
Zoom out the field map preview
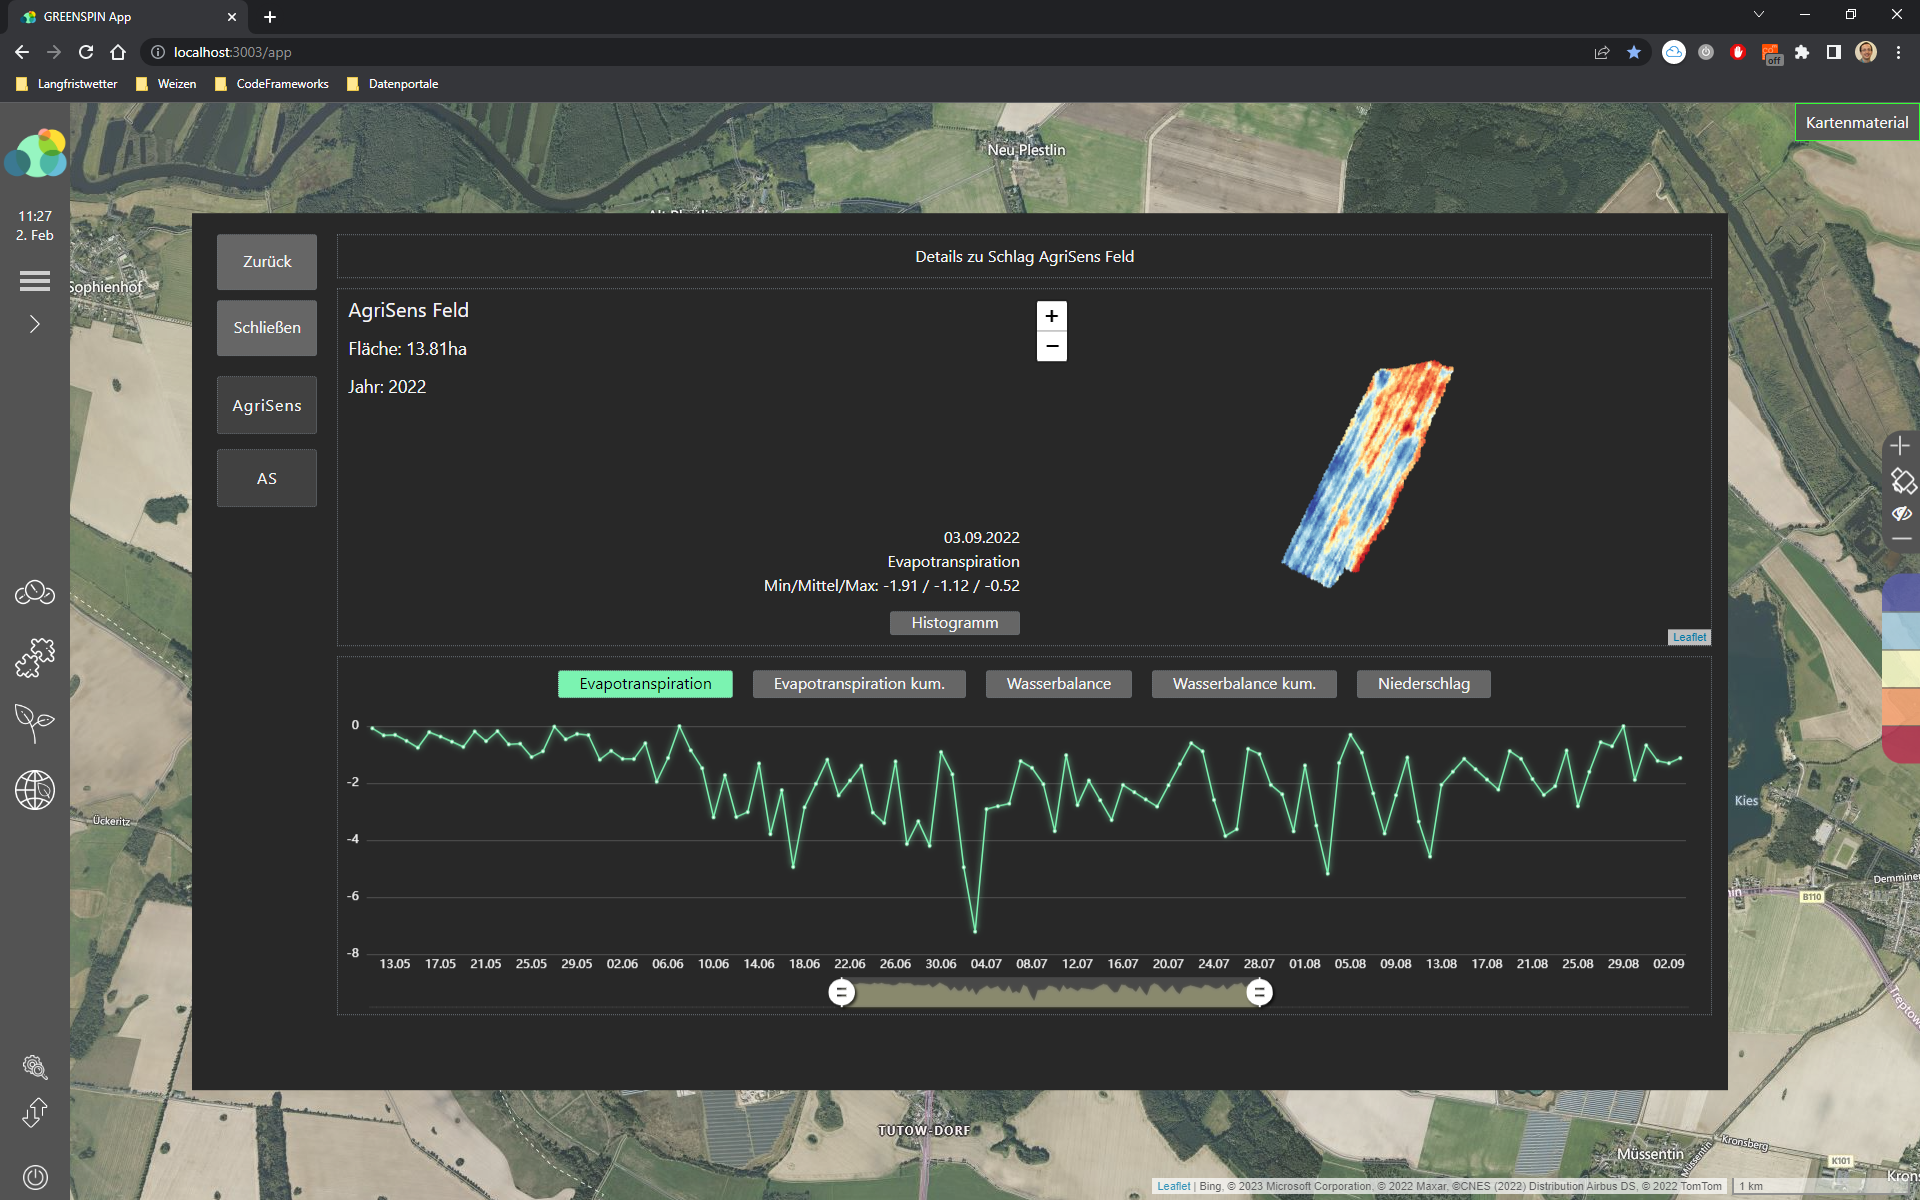tap(1051, 346)
